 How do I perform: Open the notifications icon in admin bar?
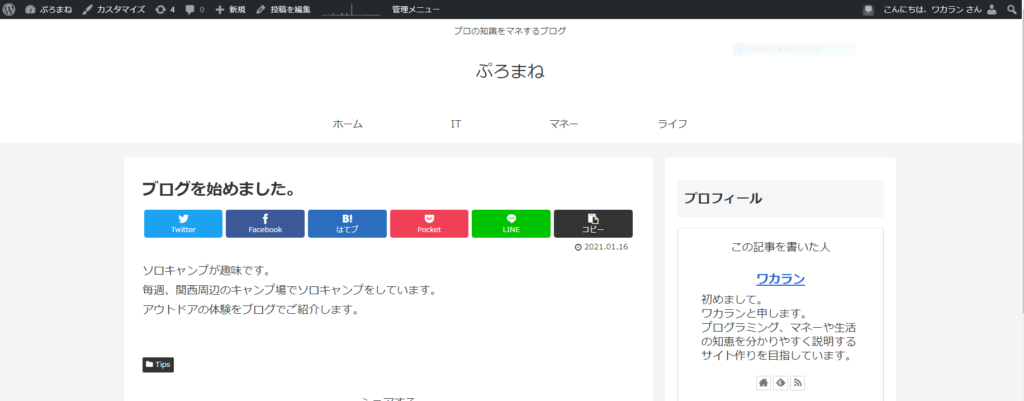(x=868, y=10)
